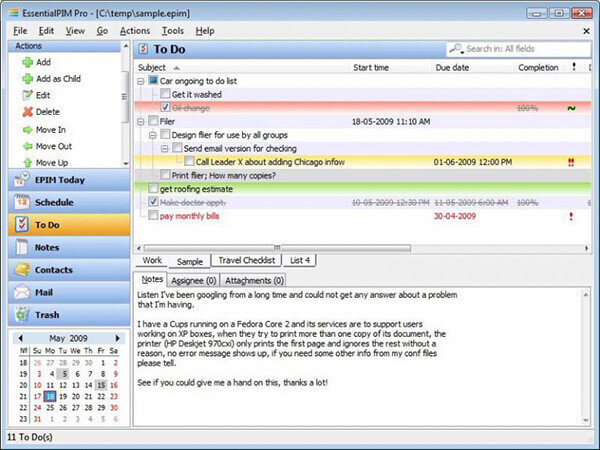Click the Move Out arrow icon
Viewport: 600px width, 450px height.
27,146
